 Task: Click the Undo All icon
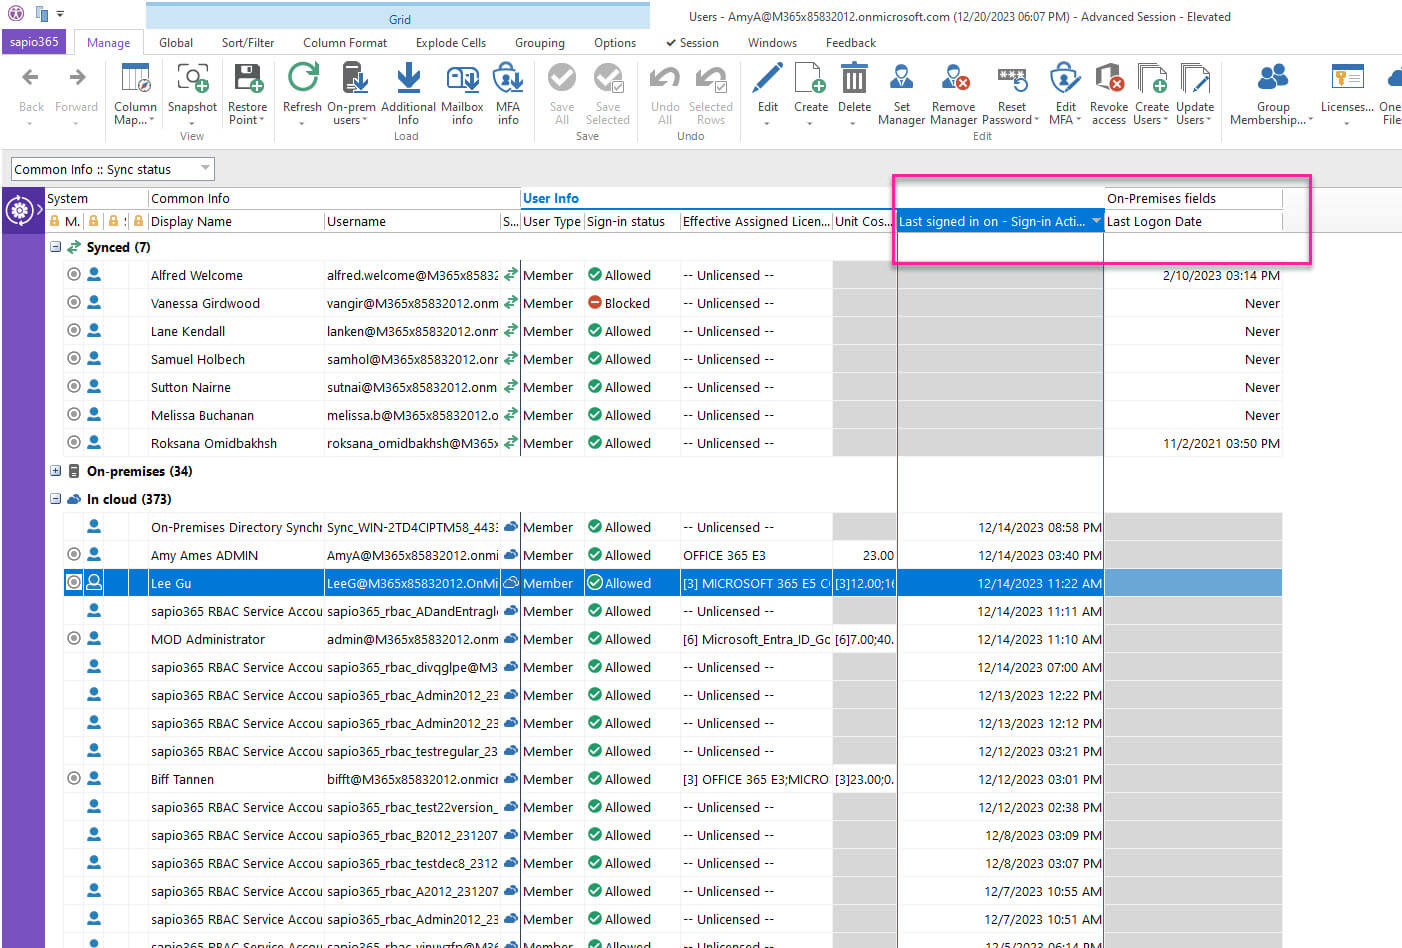(665, 78)
